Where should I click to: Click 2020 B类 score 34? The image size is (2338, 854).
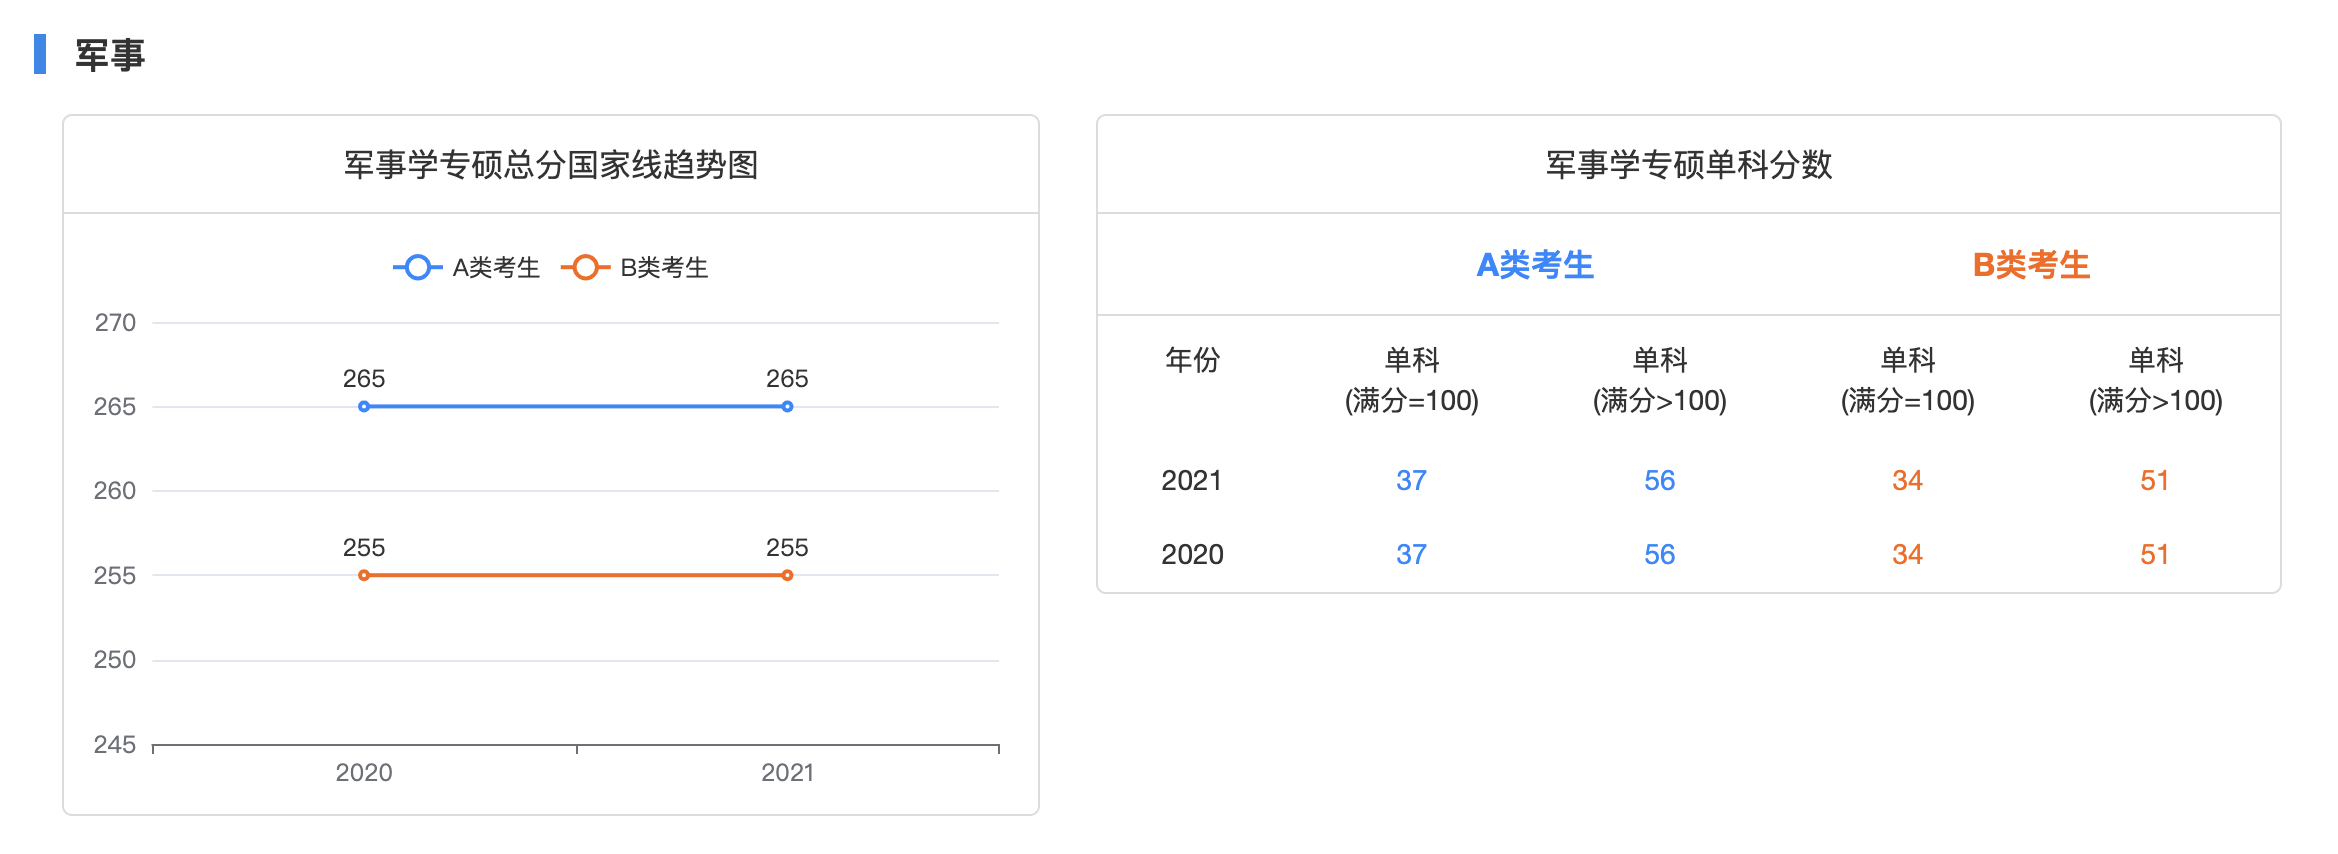click(x=1907, y=555)
